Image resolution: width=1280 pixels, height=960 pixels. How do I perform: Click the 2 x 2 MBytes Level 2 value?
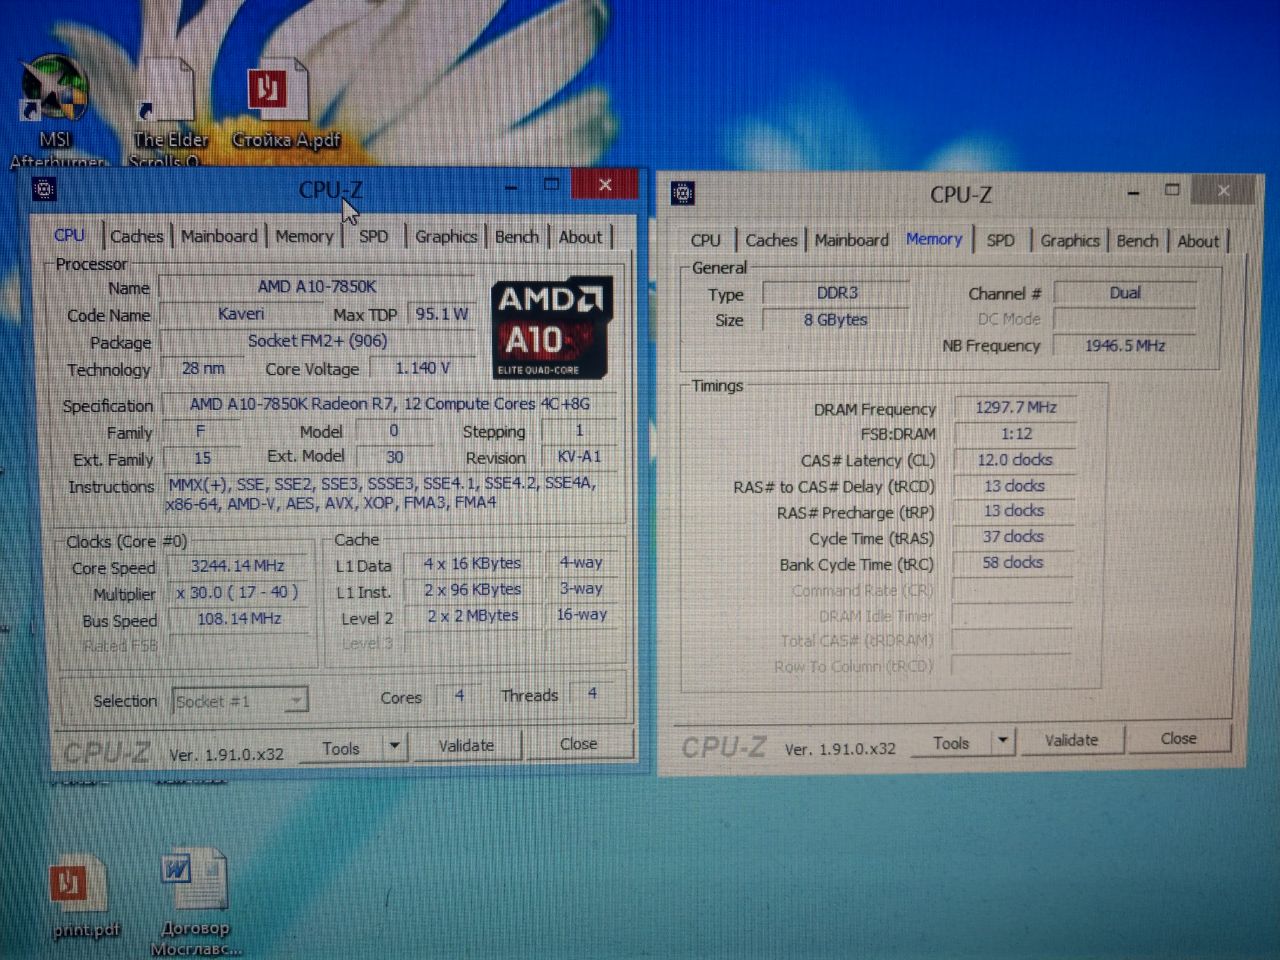coord(472,616)
